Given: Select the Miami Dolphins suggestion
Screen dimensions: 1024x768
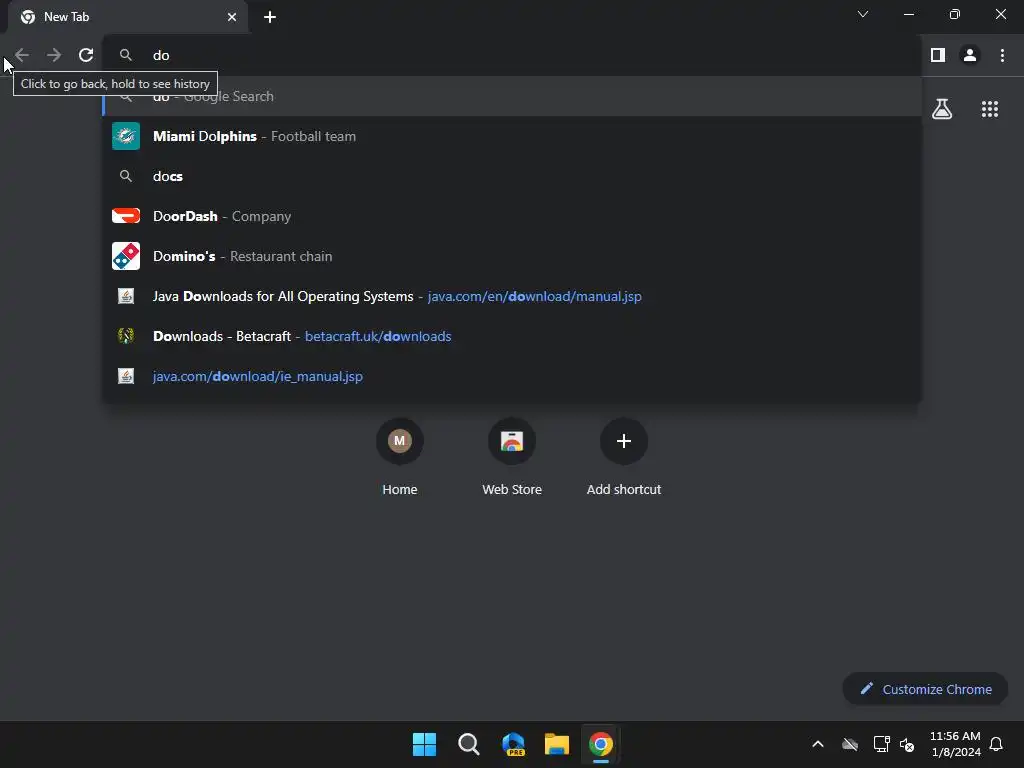Looking at the screenshot, I should click(512, 136).
